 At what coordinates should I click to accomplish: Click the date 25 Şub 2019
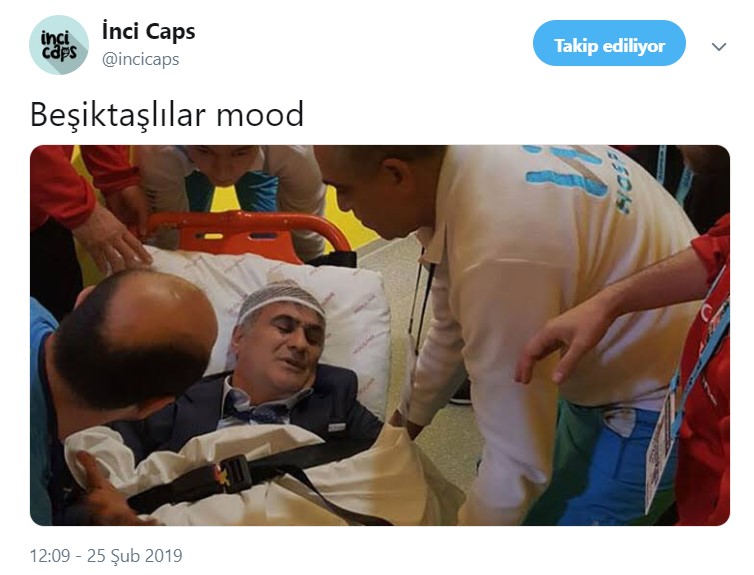pyautogui.click(x=135, y=556)
